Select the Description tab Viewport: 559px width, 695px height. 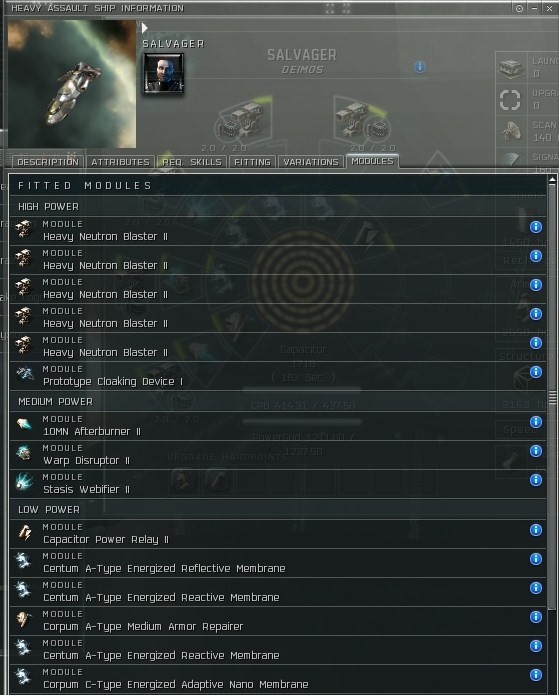pyautogui.click(x=48, y=162)
